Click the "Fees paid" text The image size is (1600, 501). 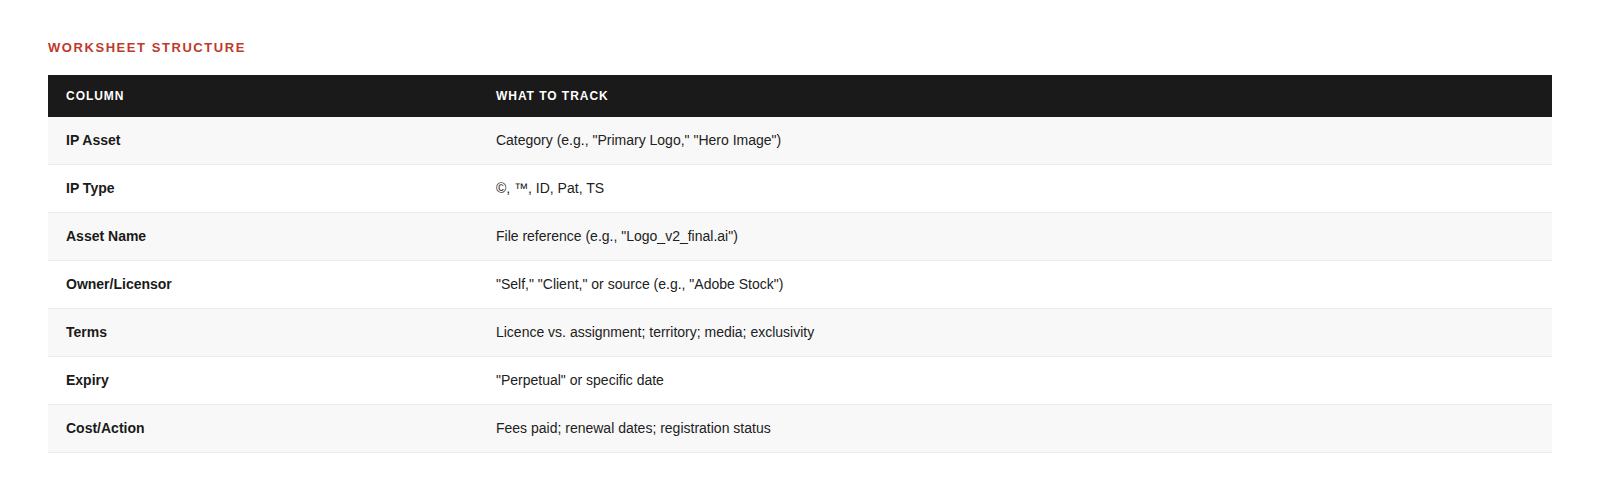click(x=527, y=429)
